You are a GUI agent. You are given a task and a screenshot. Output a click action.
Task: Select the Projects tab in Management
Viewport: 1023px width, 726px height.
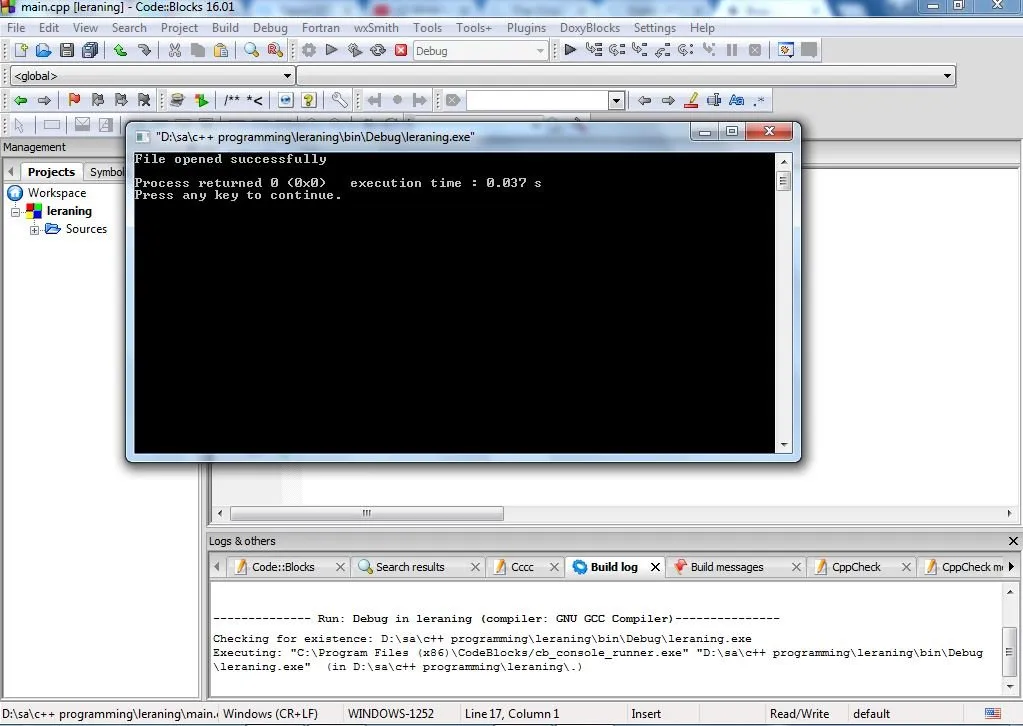click(51, 172)
